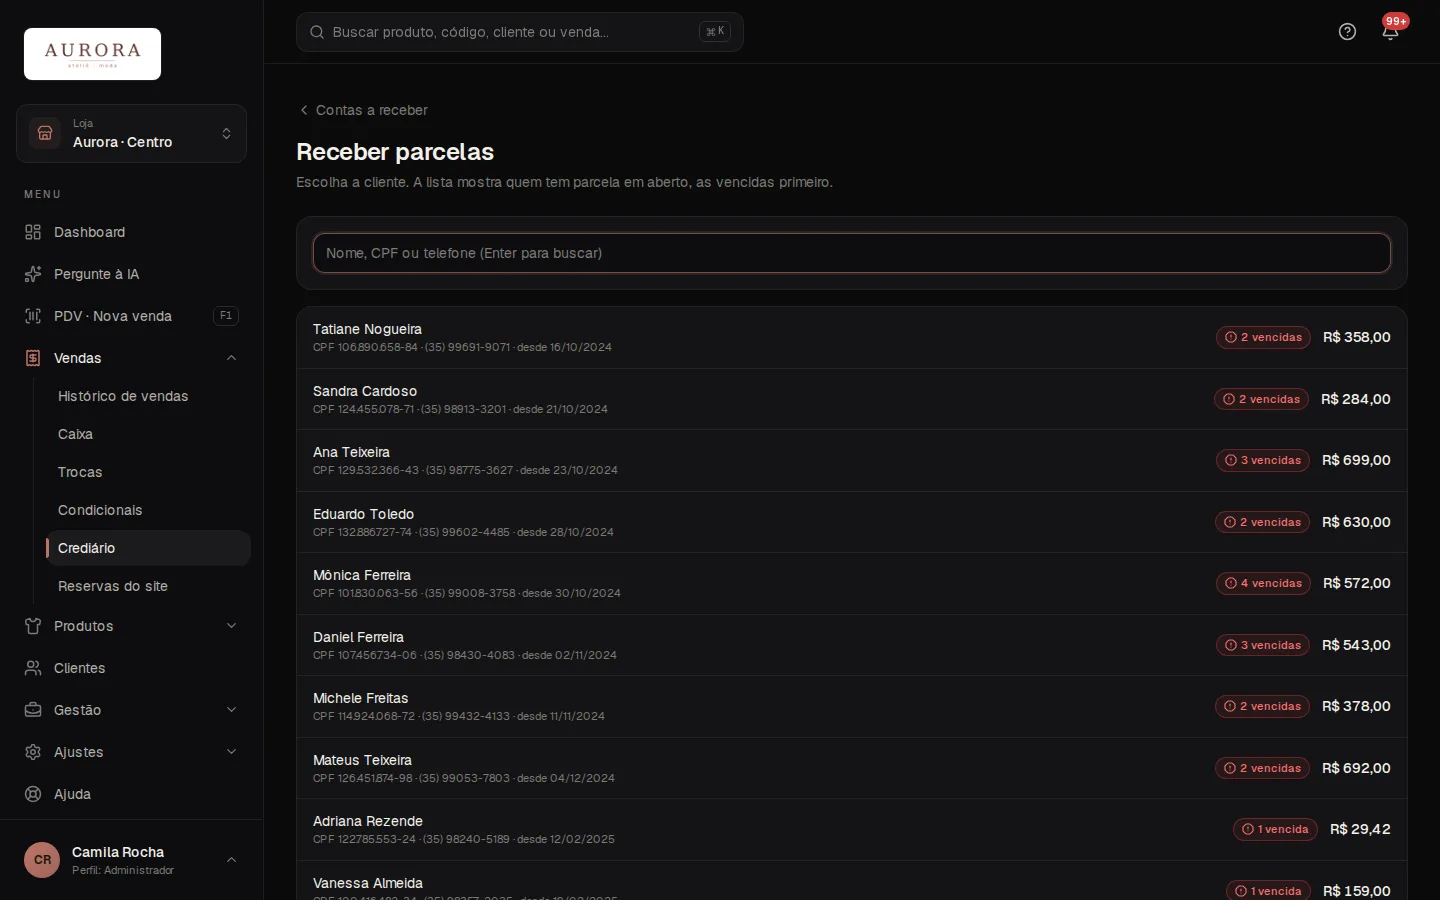The image size is (1440, 900).
Task: Open the store icon for Aurora Centro
Action: (x=45, y=133)
